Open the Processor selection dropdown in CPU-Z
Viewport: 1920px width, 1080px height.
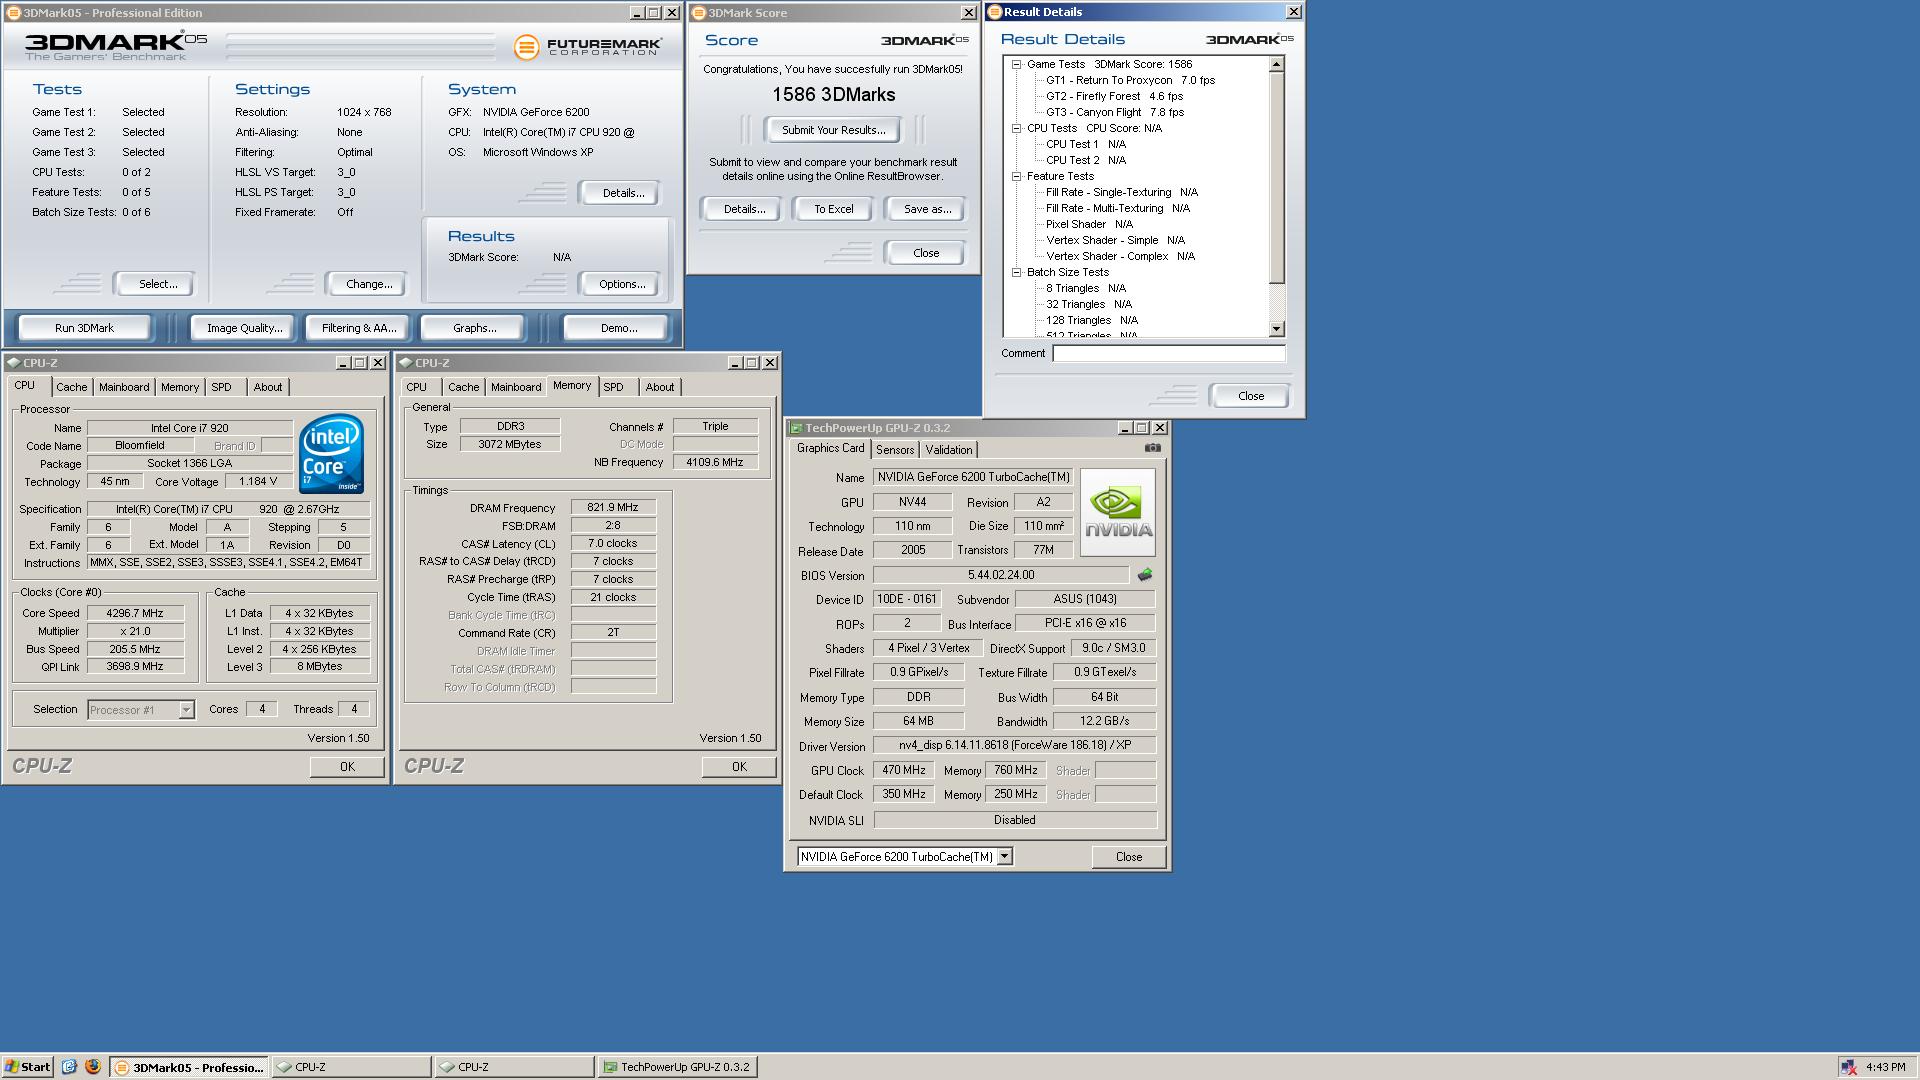coord(186,710)
